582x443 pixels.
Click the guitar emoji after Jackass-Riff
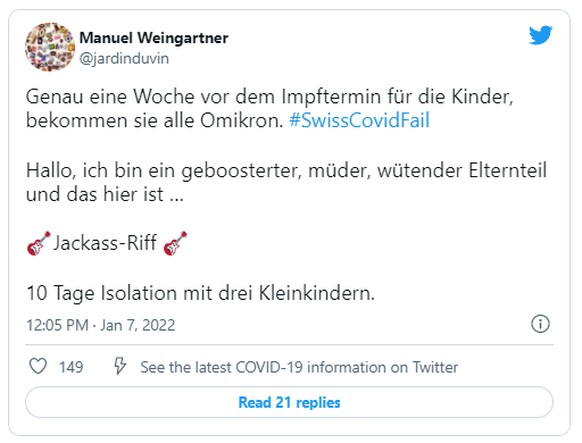coord(175,243)
